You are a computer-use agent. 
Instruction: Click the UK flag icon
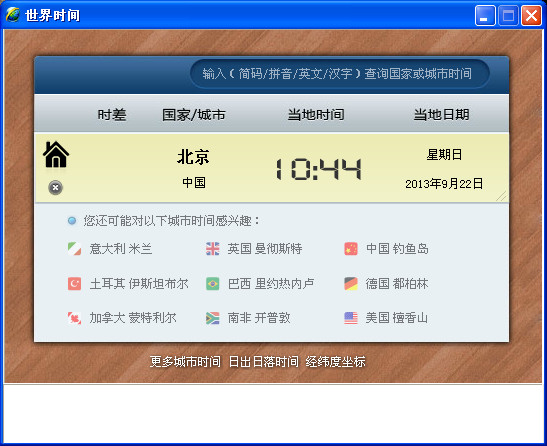[x=212, y=249]
